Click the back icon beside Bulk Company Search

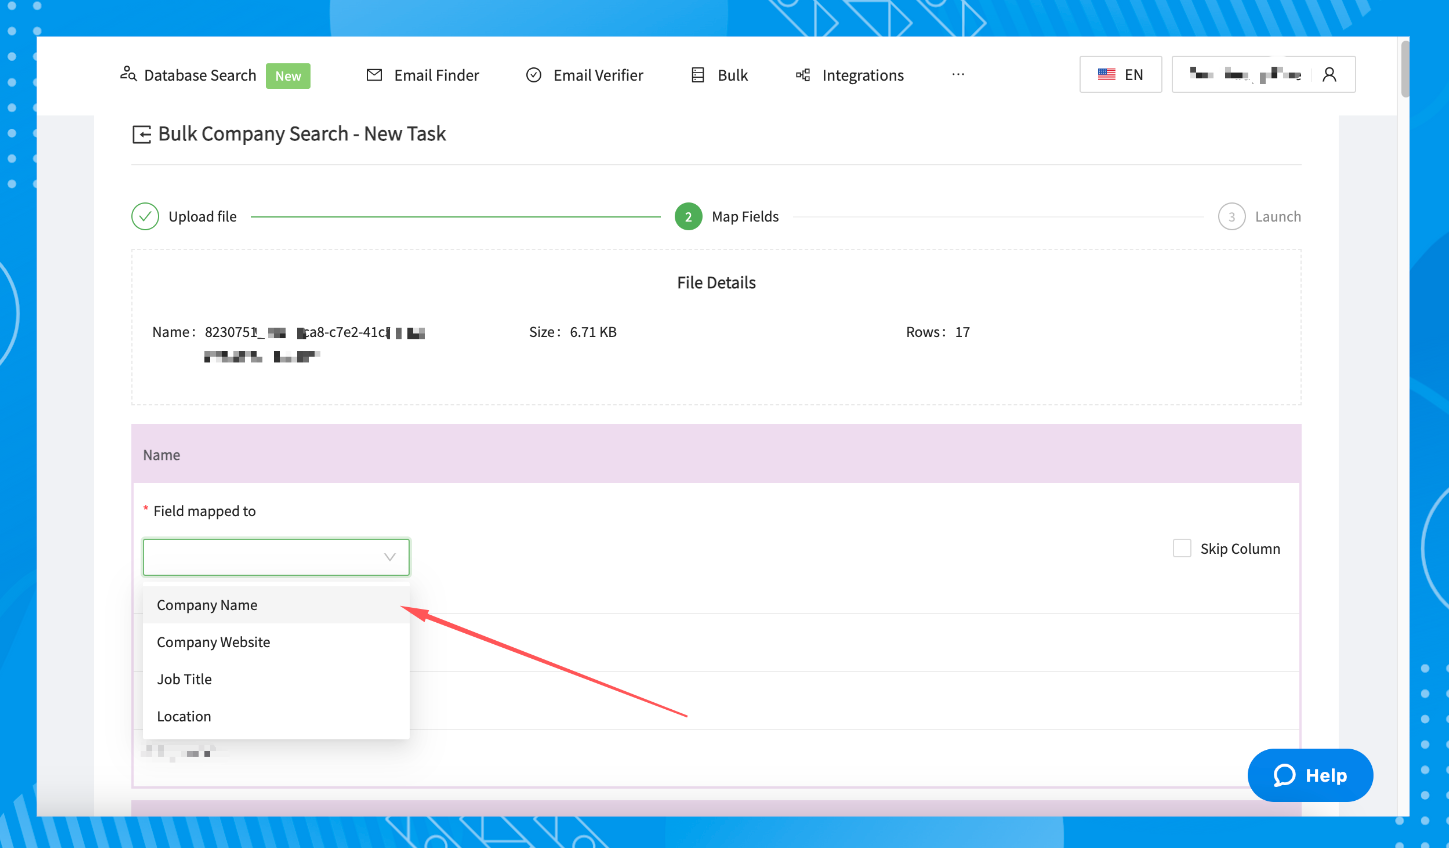(142, 135)
